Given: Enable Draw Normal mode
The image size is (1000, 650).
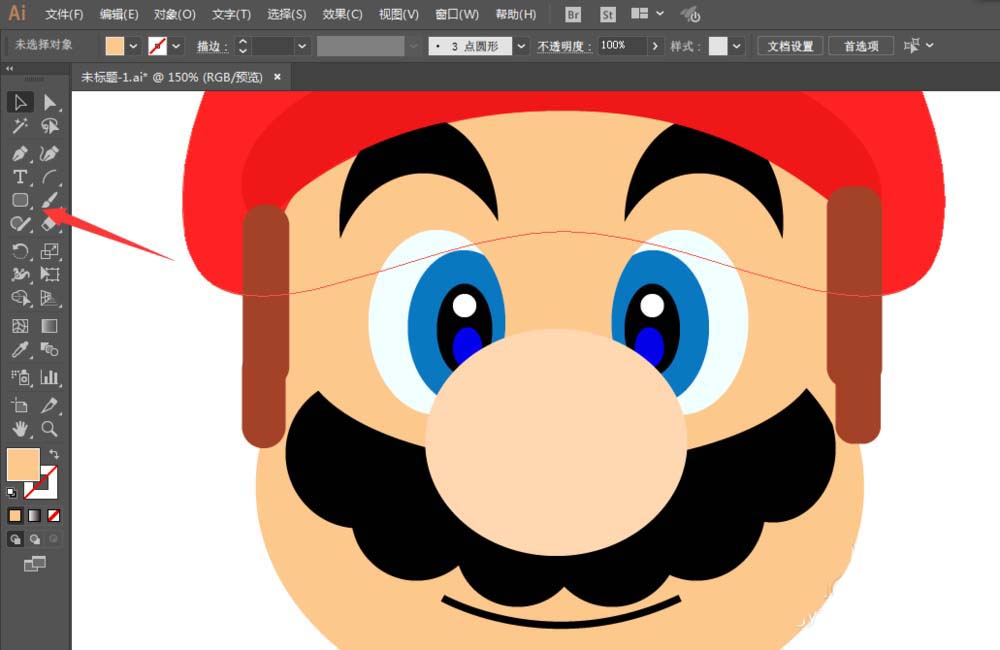Looking at the screenshot, I should coord(15,540).
